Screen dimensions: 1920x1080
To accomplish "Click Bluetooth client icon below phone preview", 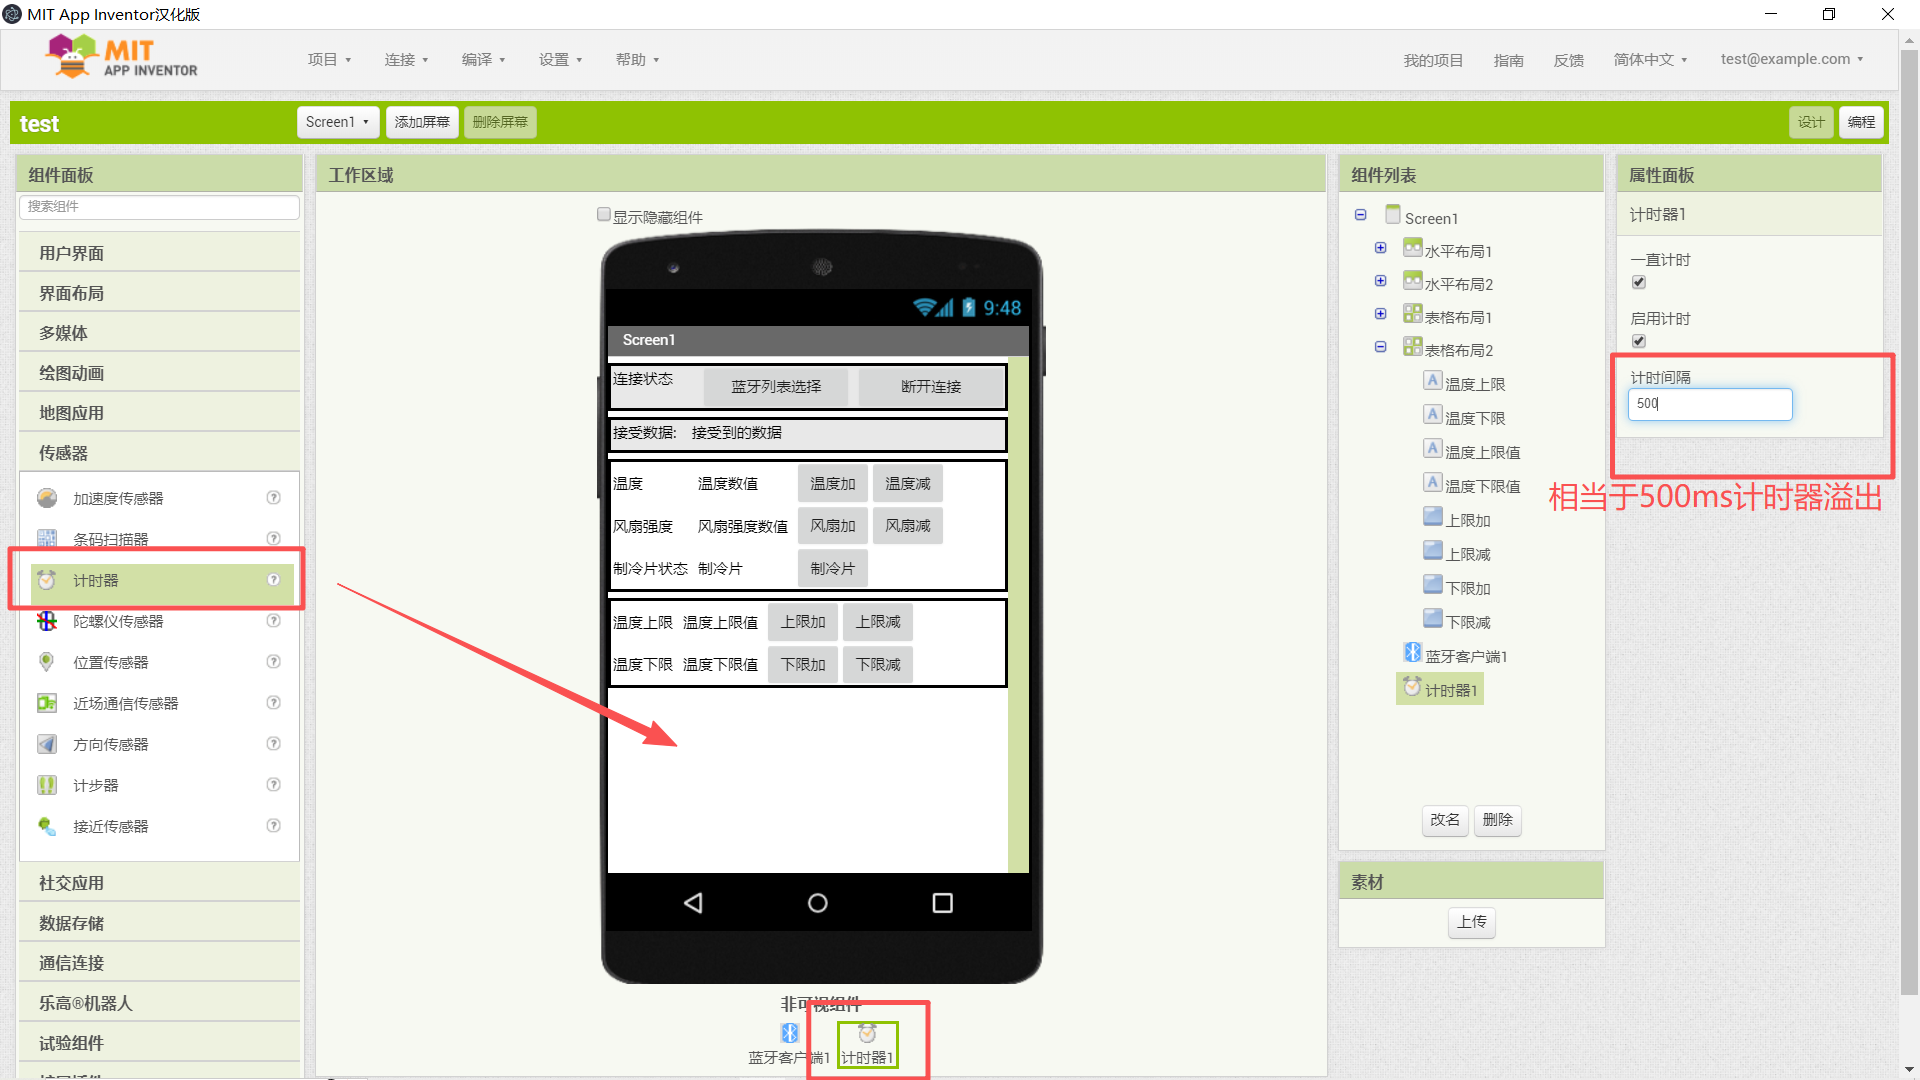I will (790, 1033).
